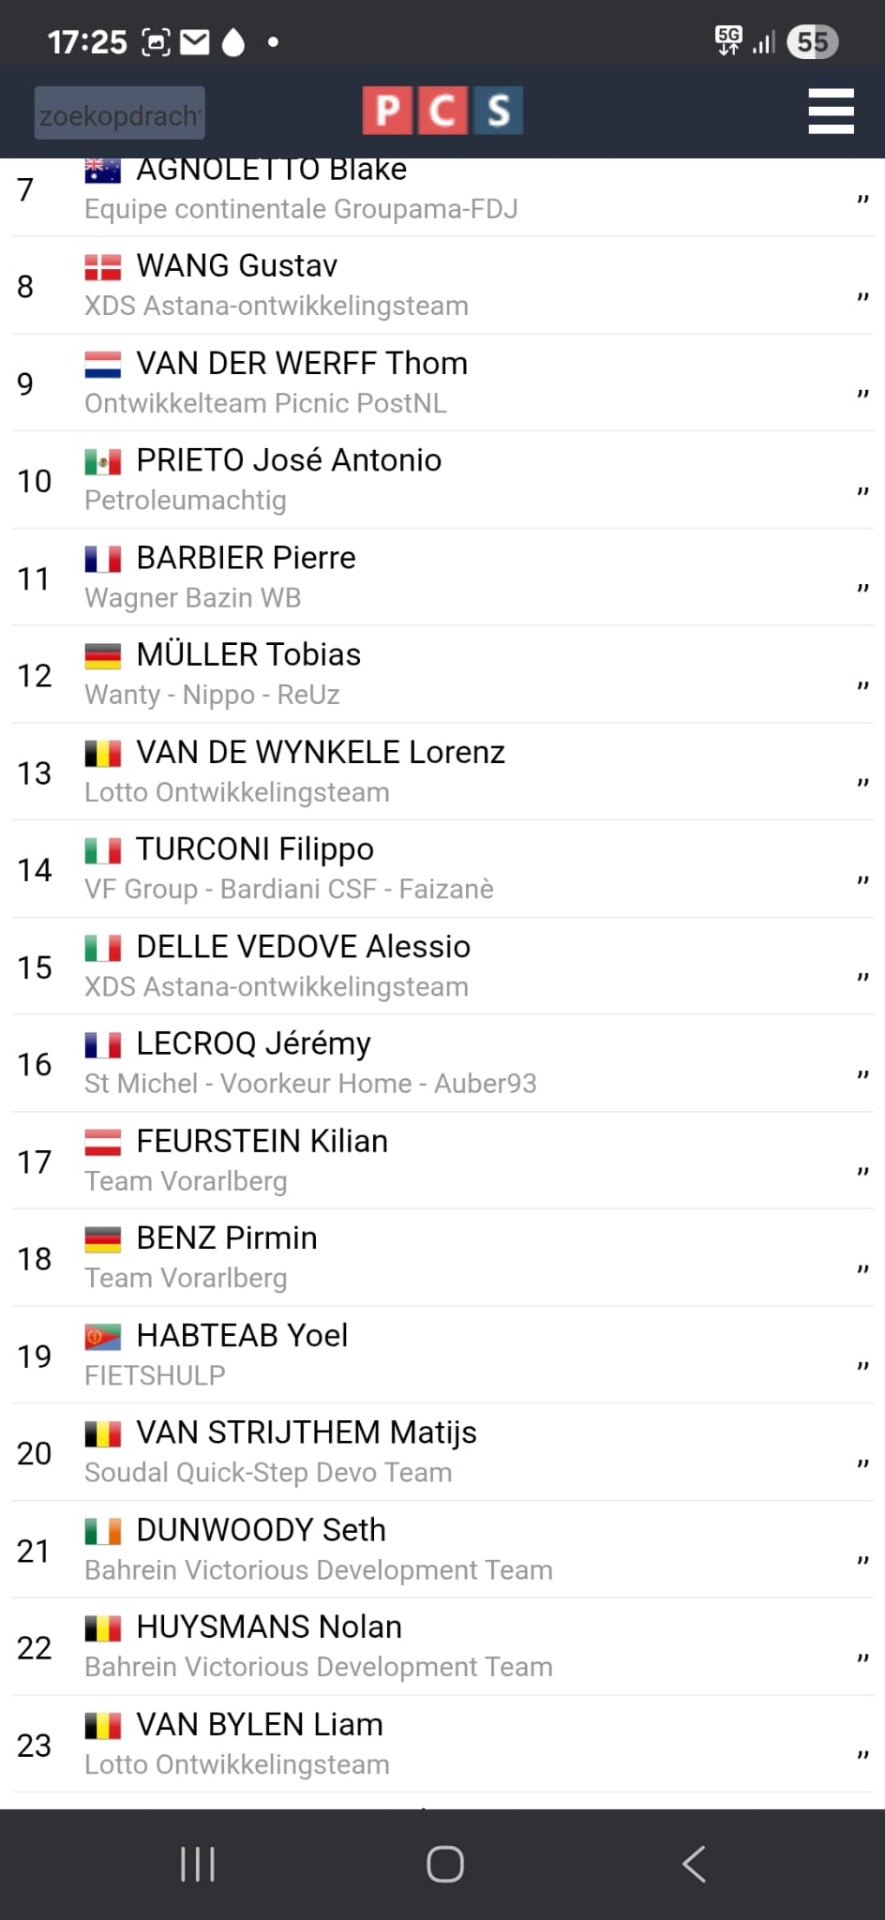Open team VF Group - Bardiani CSF - Faizanè
Viewport: 885px width, 1920px height.
coord(289,889)
